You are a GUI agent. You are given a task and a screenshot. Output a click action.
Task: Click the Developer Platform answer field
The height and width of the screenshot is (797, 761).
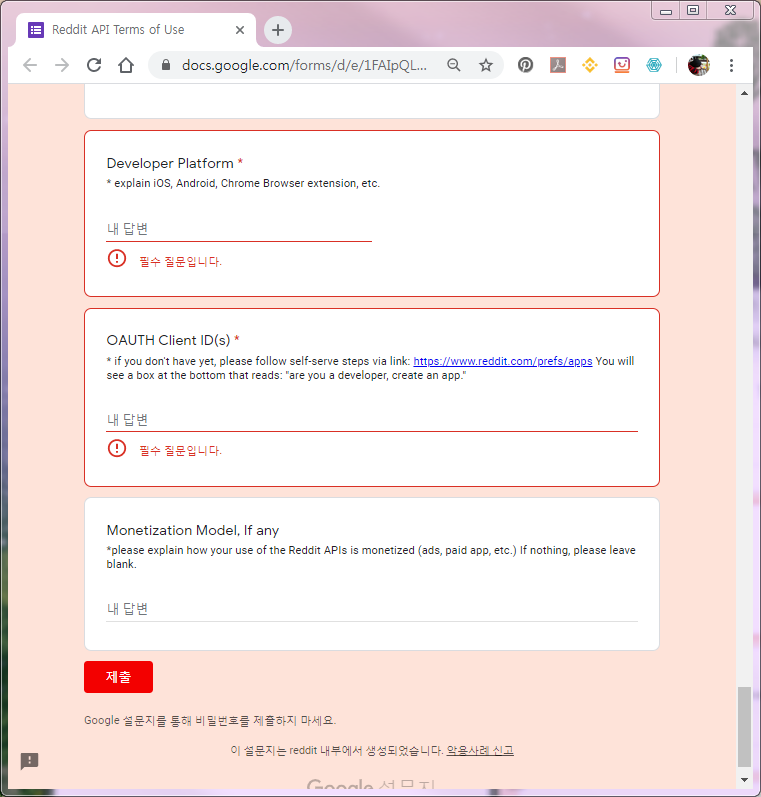coord(239,229)
